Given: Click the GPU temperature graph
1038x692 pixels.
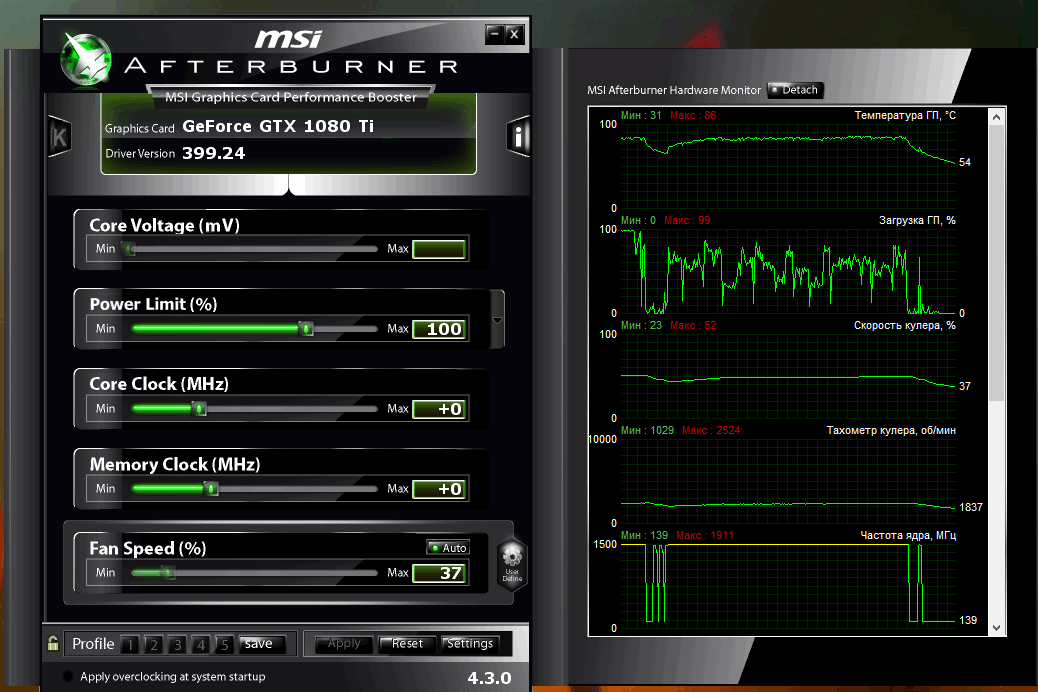Looking at the screenshot, I should (788, 166).
